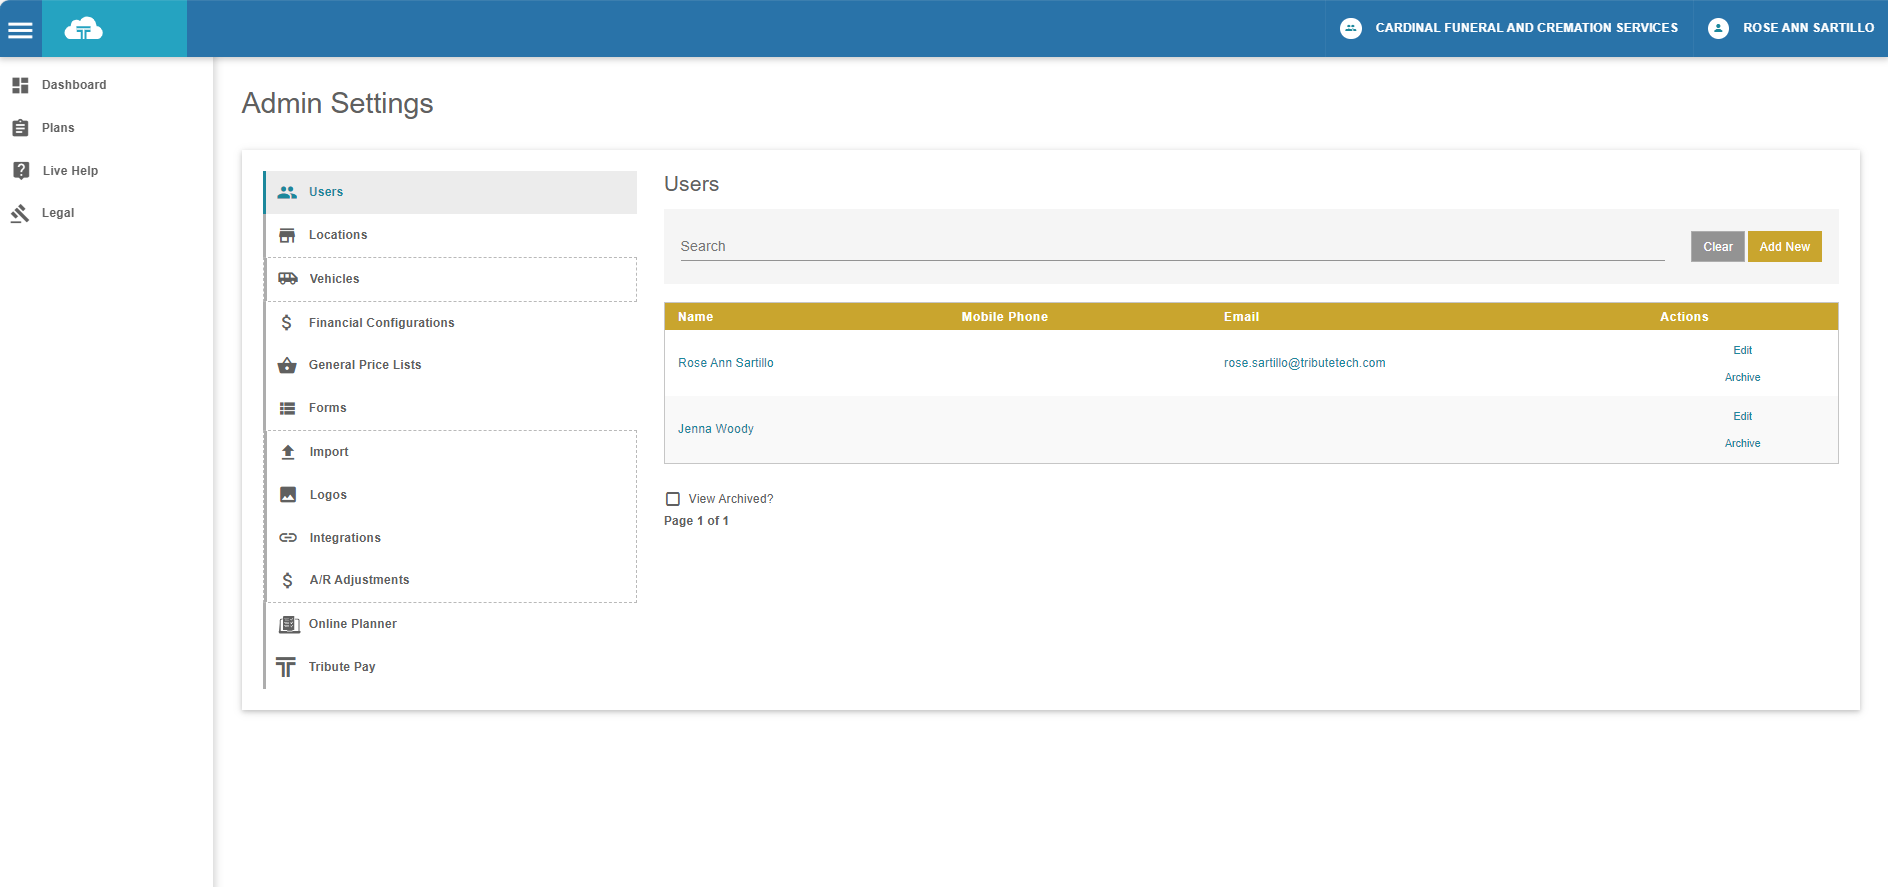The height and width of the screenshot is (887, 1888).
Task: Focus the Users search field
Action: coord(1172,246)
